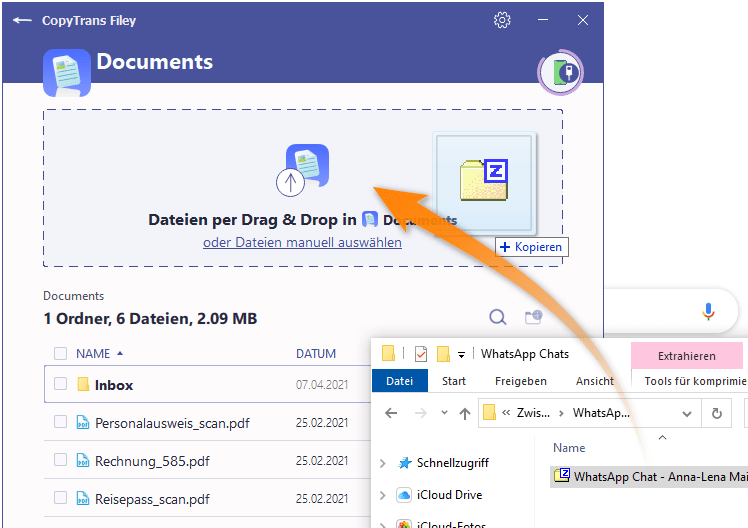Create new folder via folder-plus icon
748x528 pixels.
(x=533, y=317)
